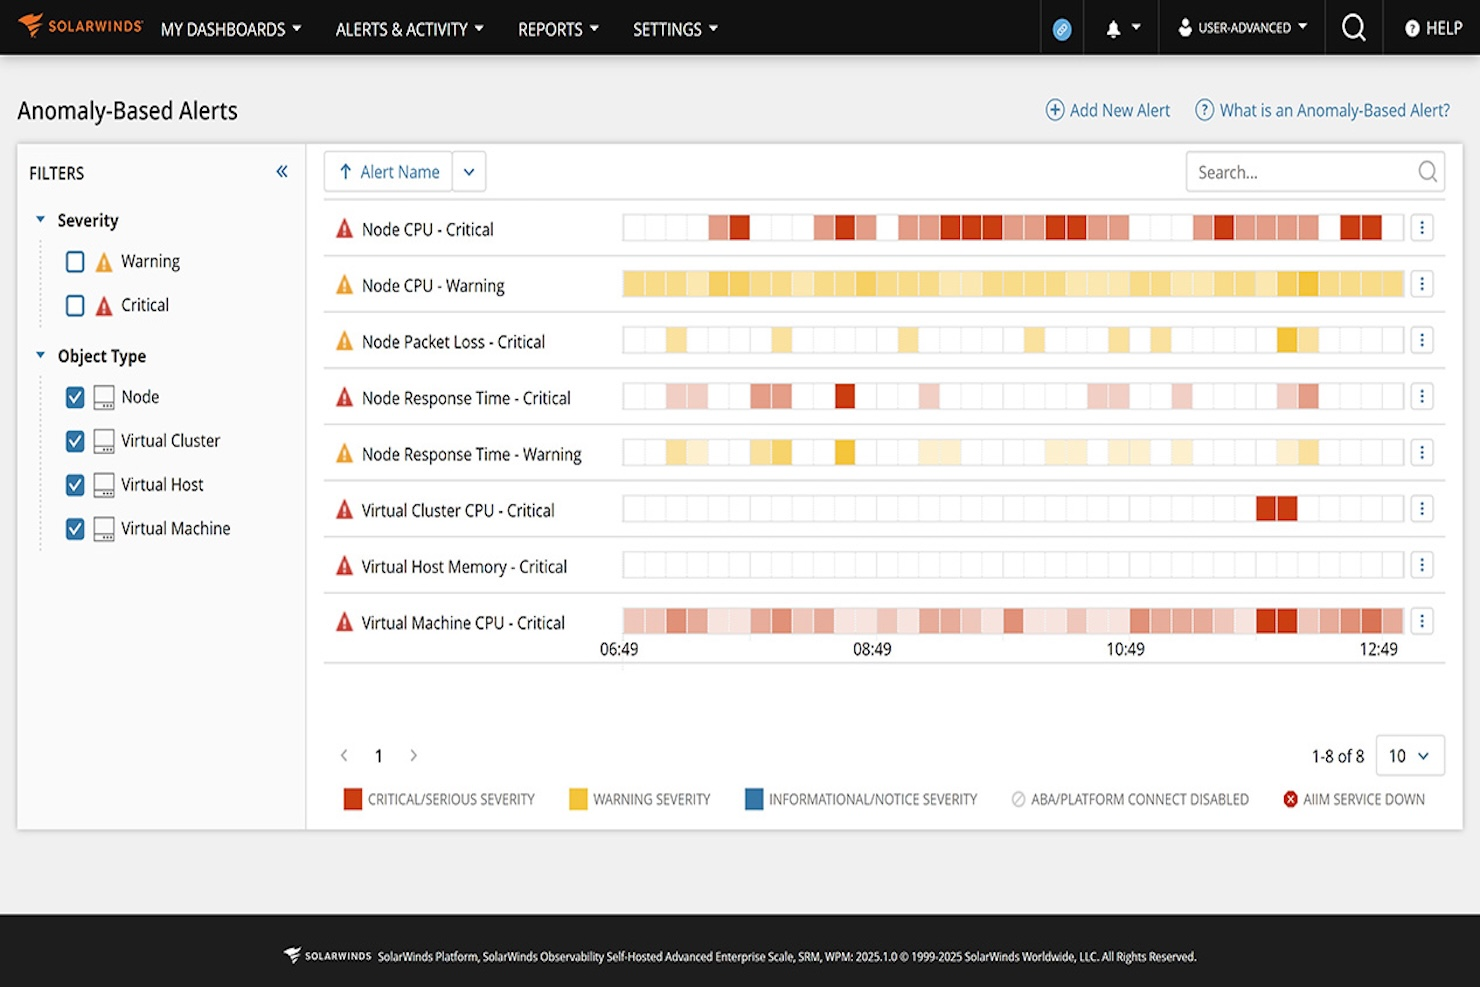Open the Alerts & Activity menu

pos(409,29)
